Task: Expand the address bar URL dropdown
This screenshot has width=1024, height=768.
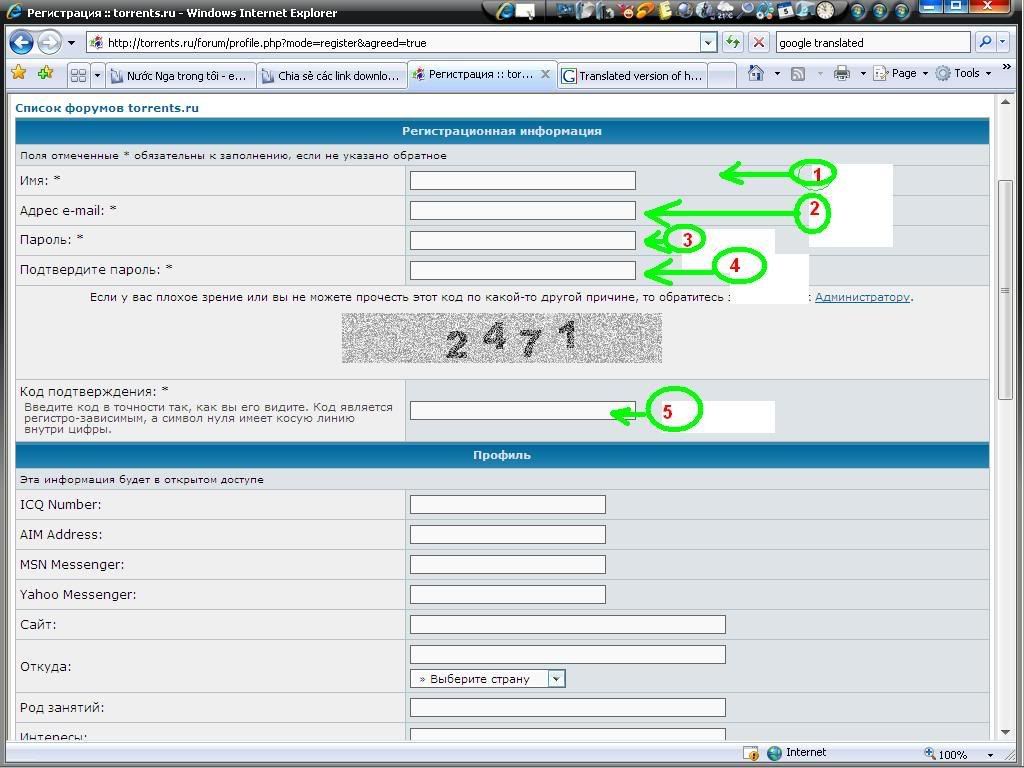Action: pos(708,42)
